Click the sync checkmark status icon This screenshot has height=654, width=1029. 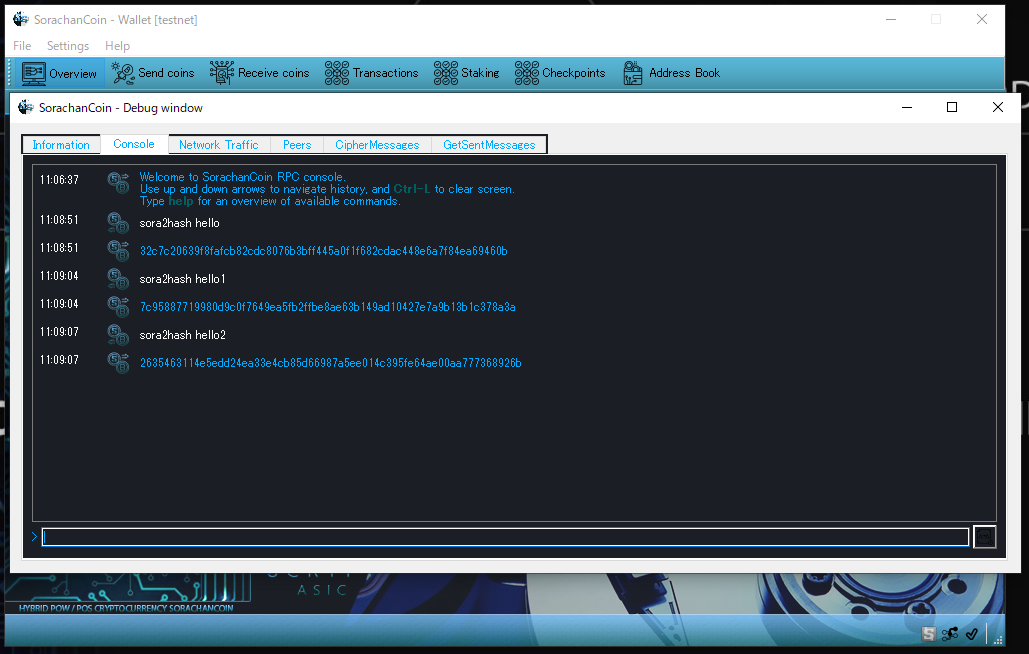[971, 633]
